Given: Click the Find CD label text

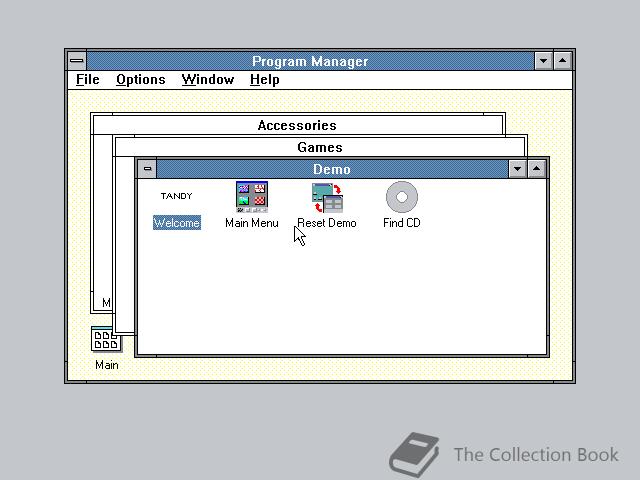Looking at the screenshot, I should coord(402,223).
